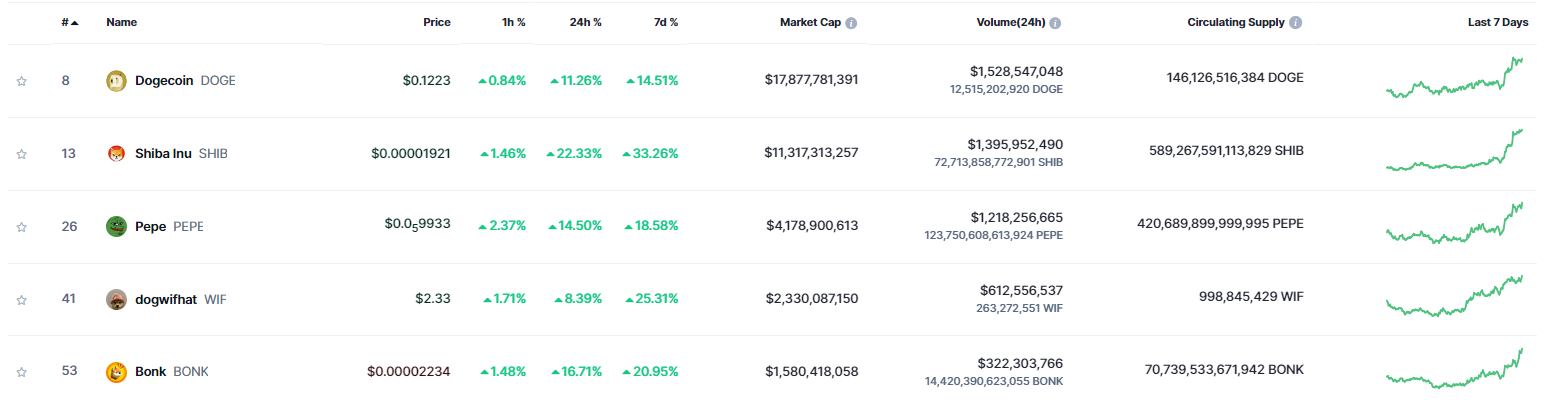Sort the table by Price column
Viewport: 1558px width, 407px height.
click(436, 22)
